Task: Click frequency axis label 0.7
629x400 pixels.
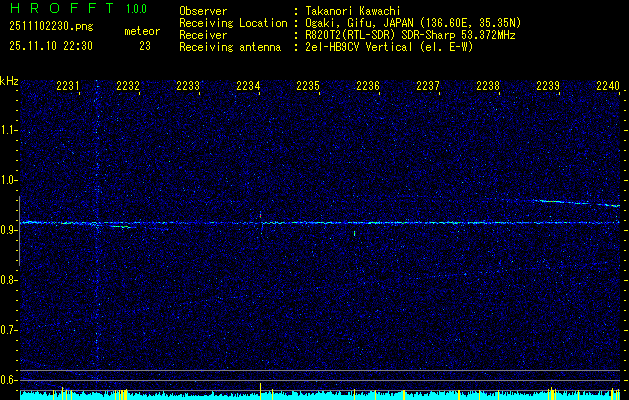Action: [x=8, y=330]
